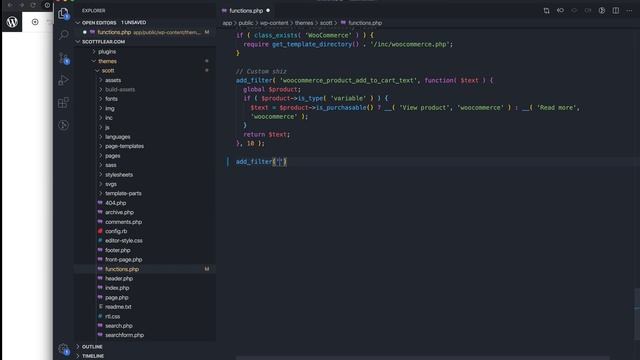Open the sixth activity bar icon view
Viewport: 640px width, 360px height.
click(63, 125)
